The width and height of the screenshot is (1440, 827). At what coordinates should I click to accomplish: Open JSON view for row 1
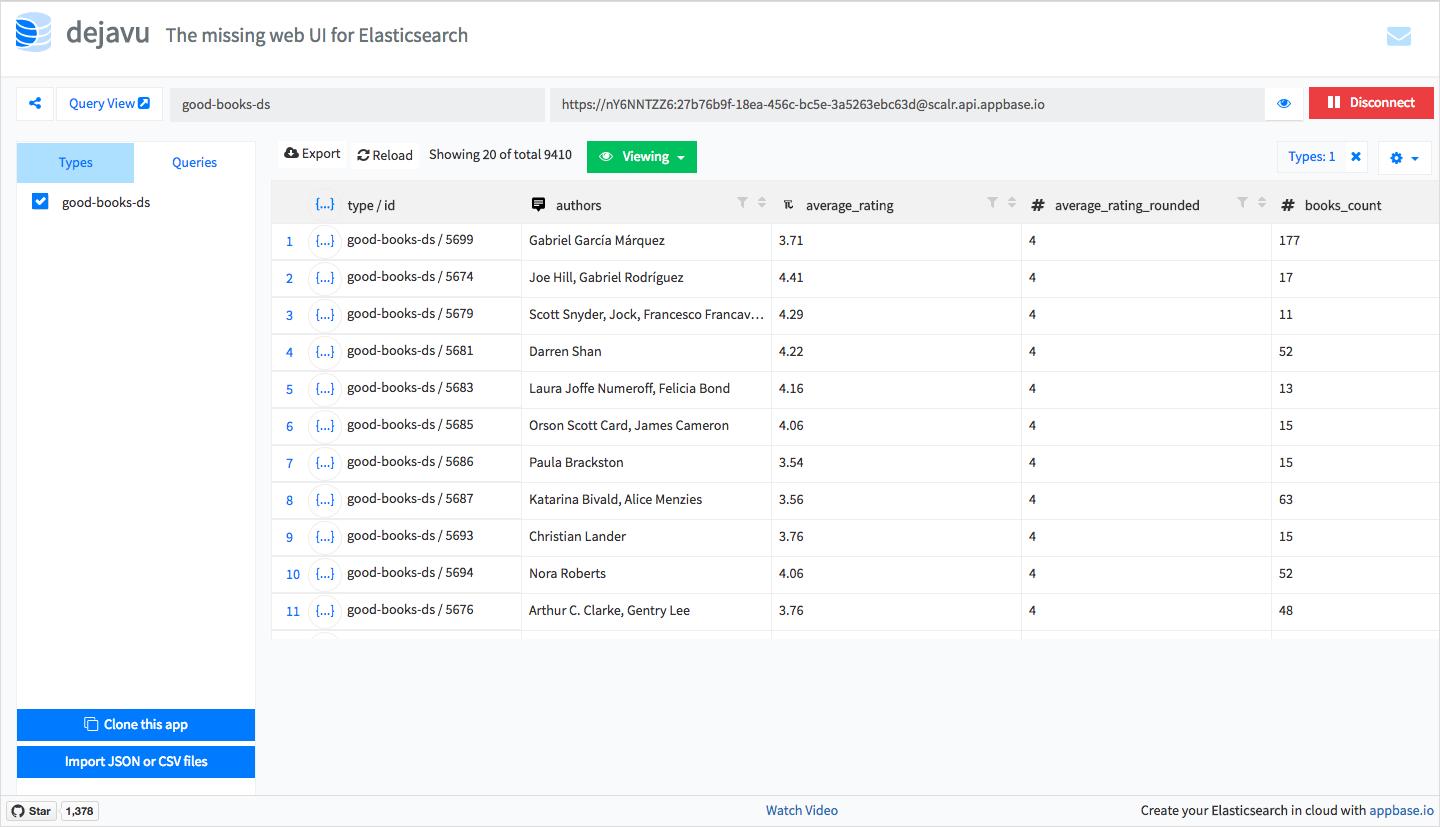[x=324, y=241]
